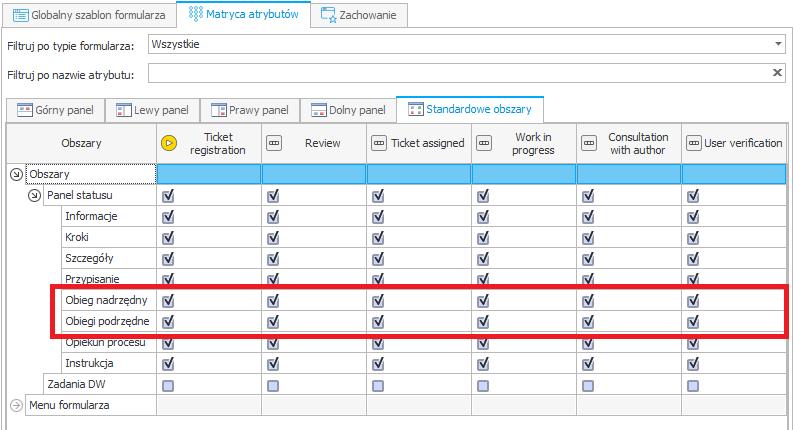
Task: Click the Consultation with author step icon
Action: click(x=589, y=143)
